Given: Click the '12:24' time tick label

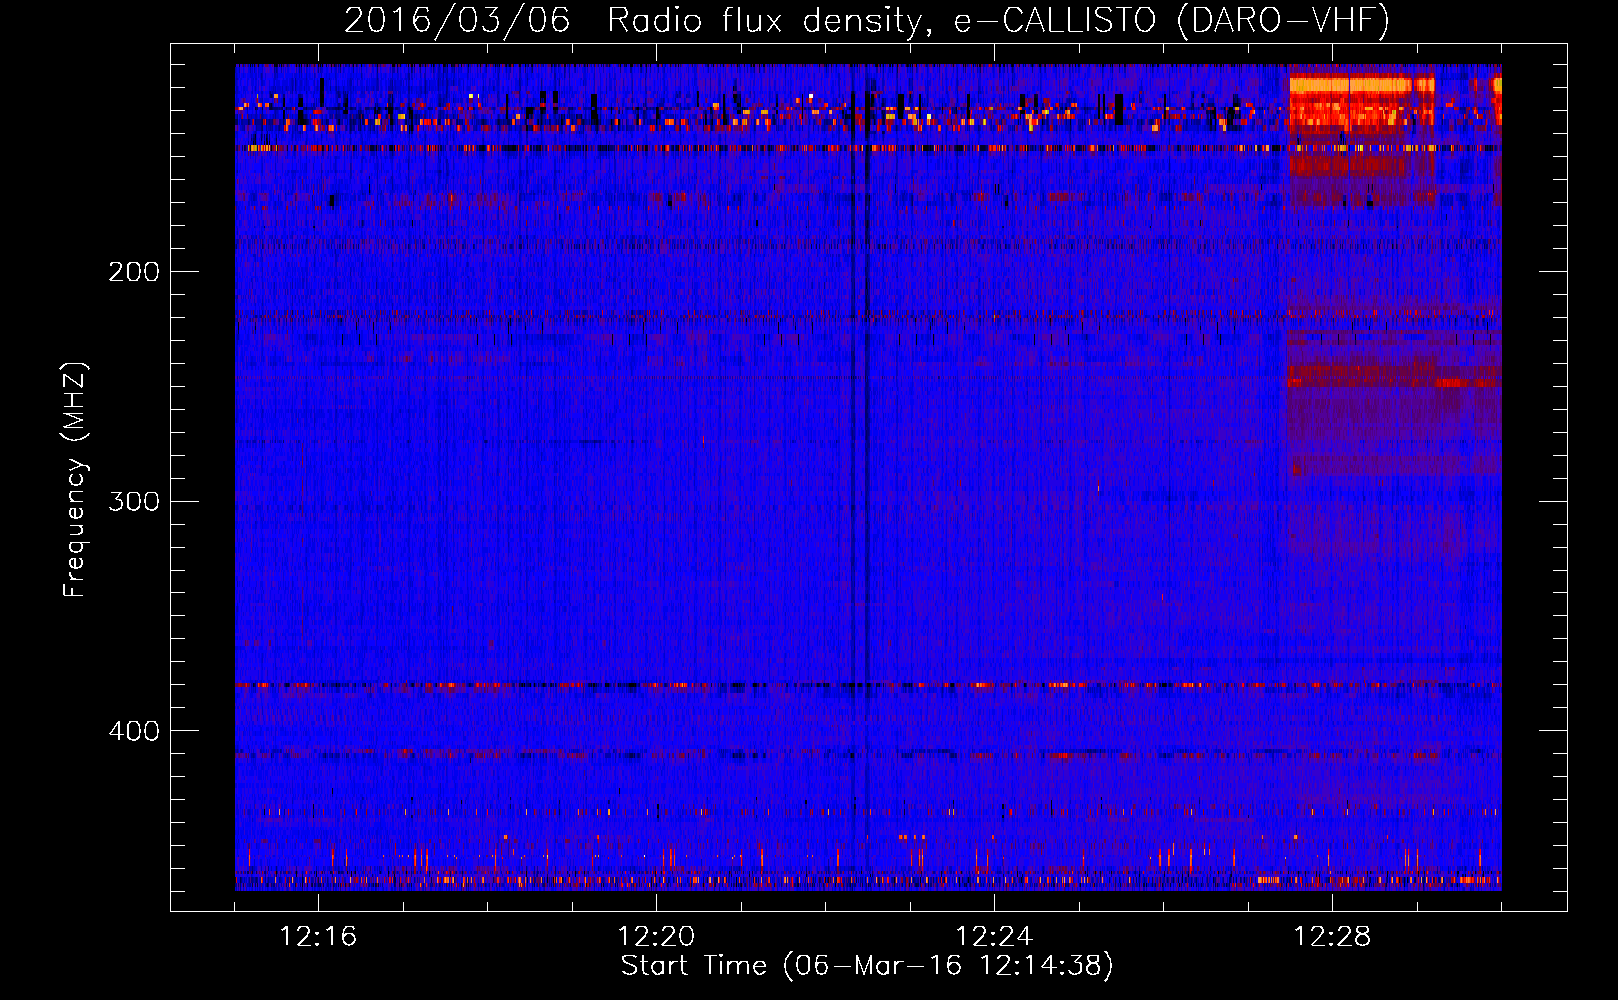Looking at the screenshot, I should pos(994,937).
